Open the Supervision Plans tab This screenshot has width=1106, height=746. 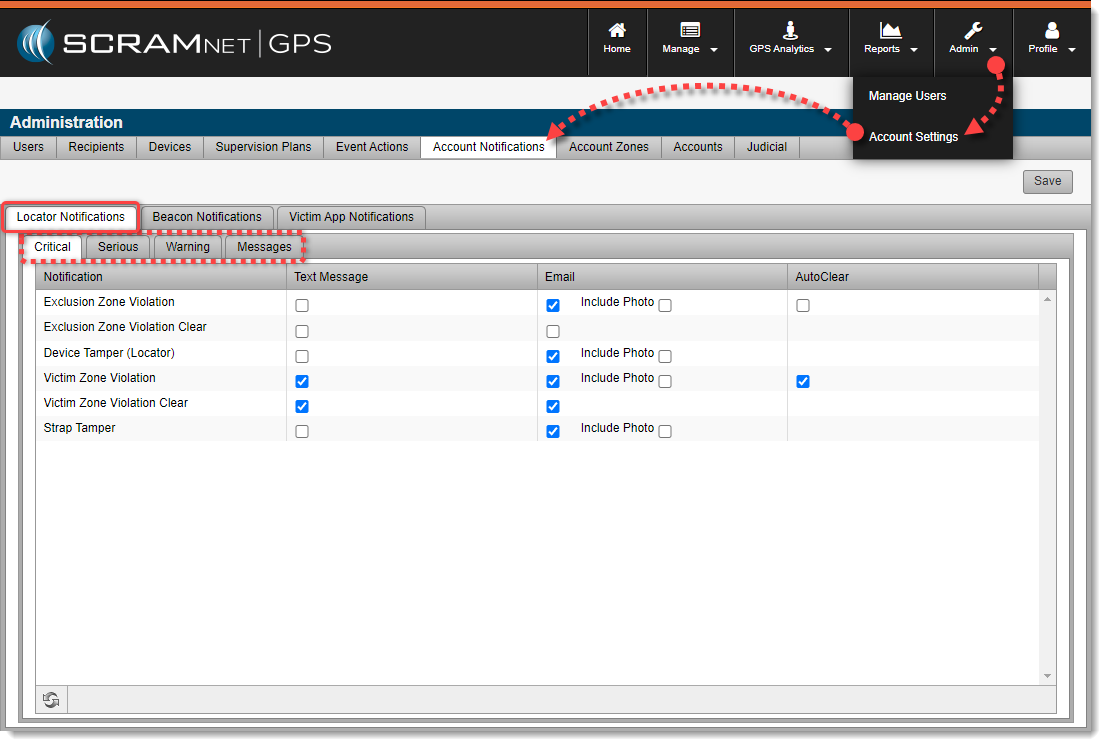[263, 147]
